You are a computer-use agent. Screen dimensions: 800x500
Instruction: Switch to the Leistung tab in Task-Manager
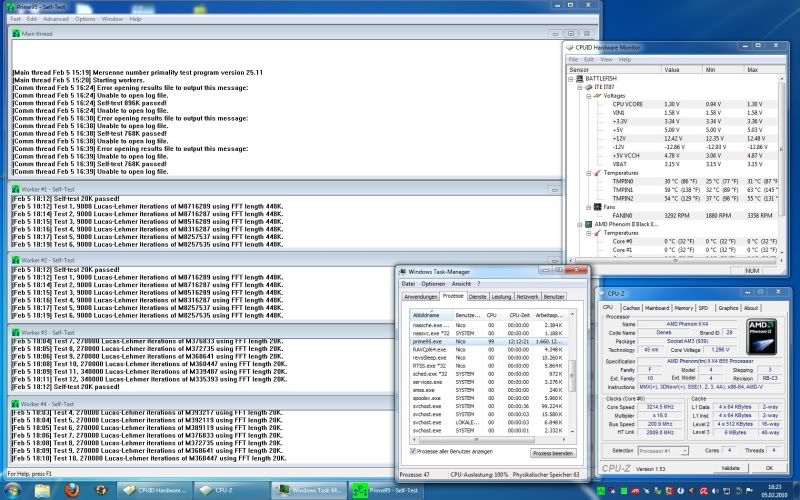coord(501,296)
